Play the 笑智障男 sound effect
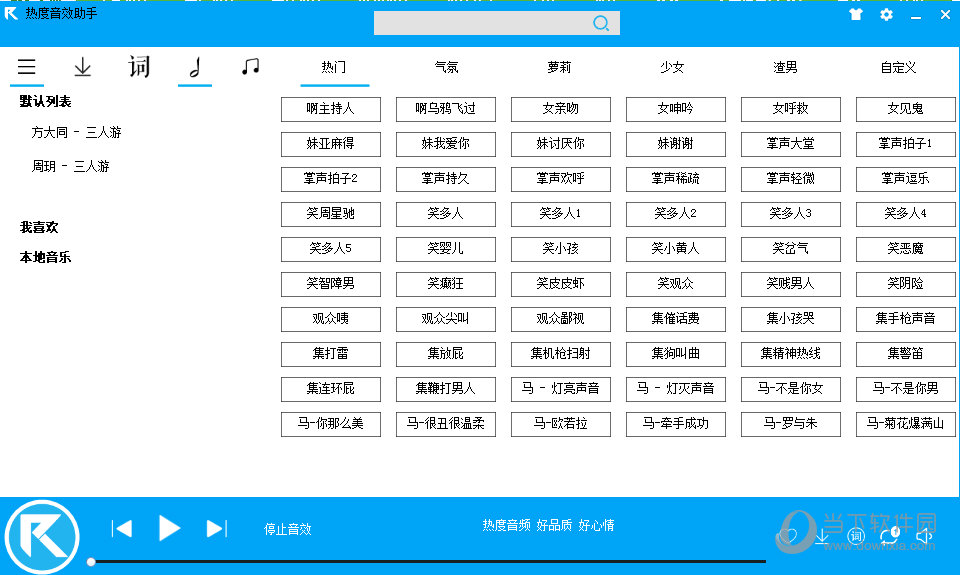 pos(331,284)
